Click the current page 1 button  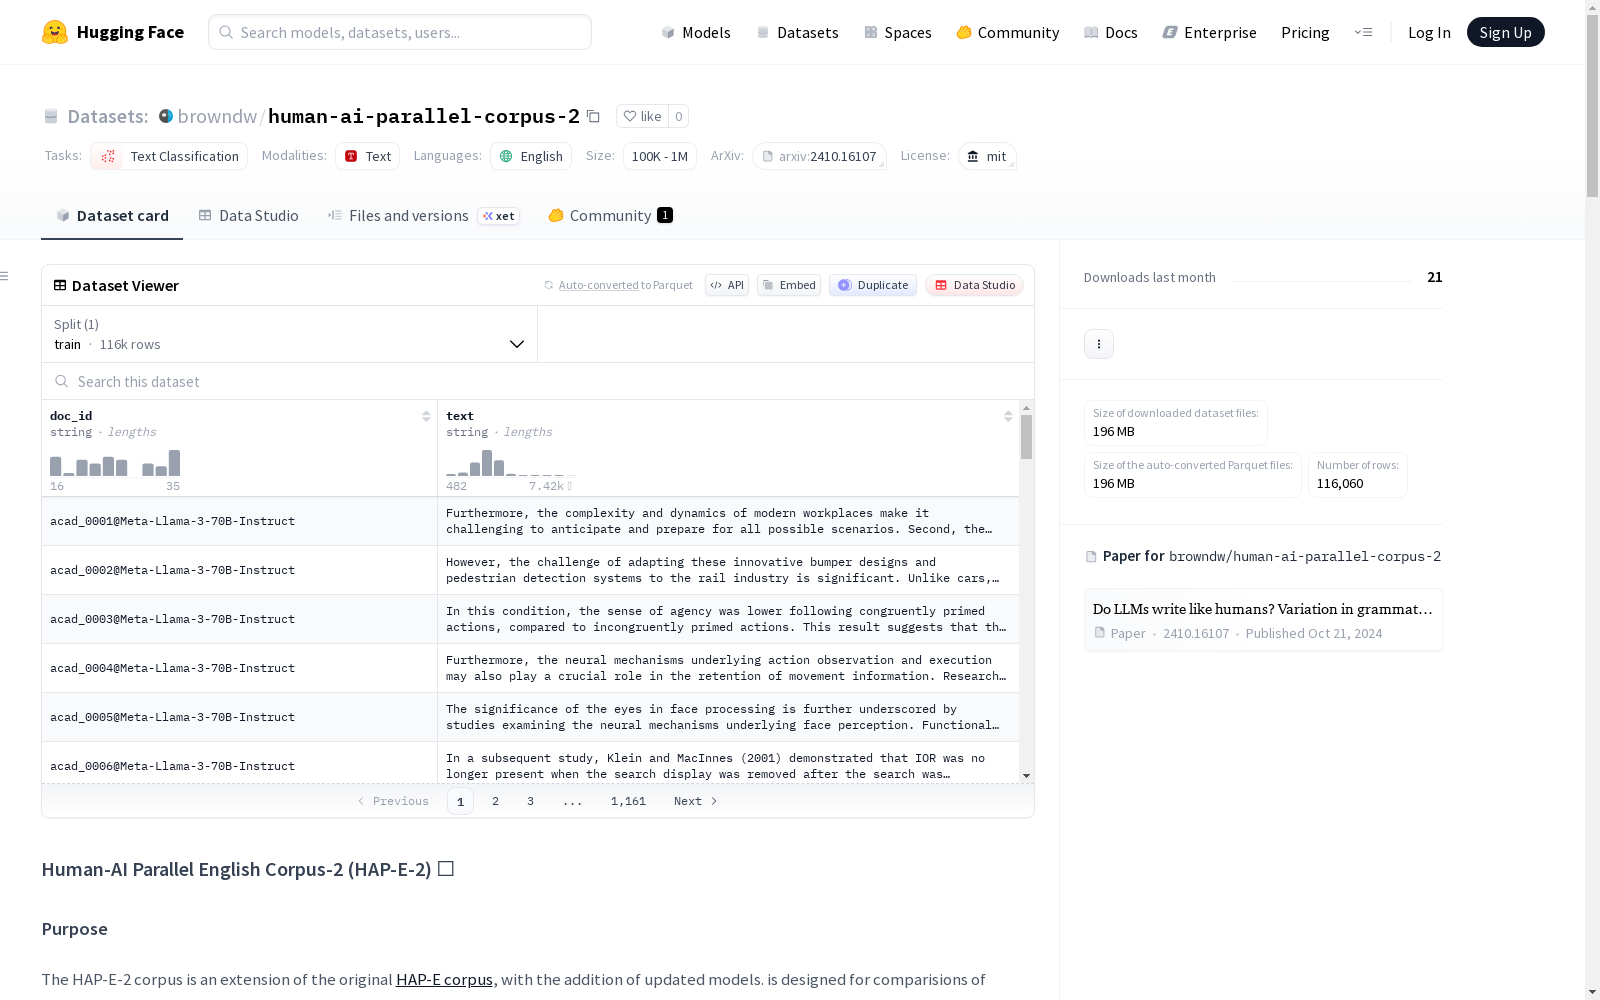pos(460,801)
